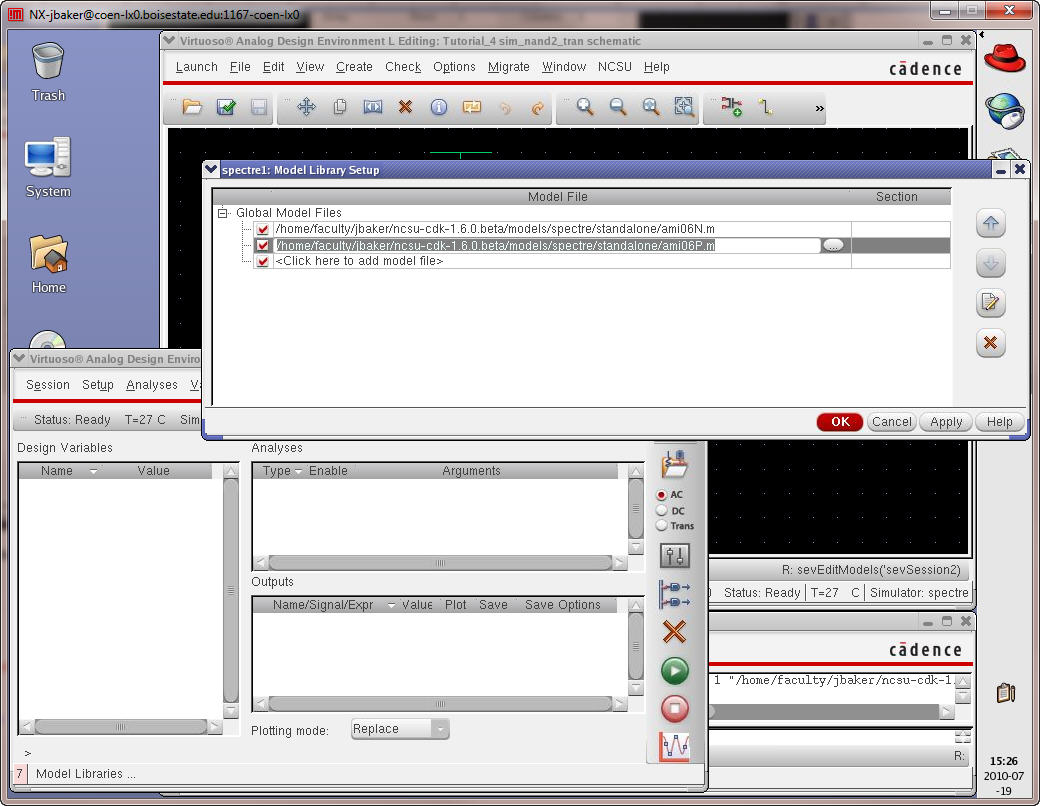
Task: Click Help in Model Library Setup
Action: click(x=999, y=422)
